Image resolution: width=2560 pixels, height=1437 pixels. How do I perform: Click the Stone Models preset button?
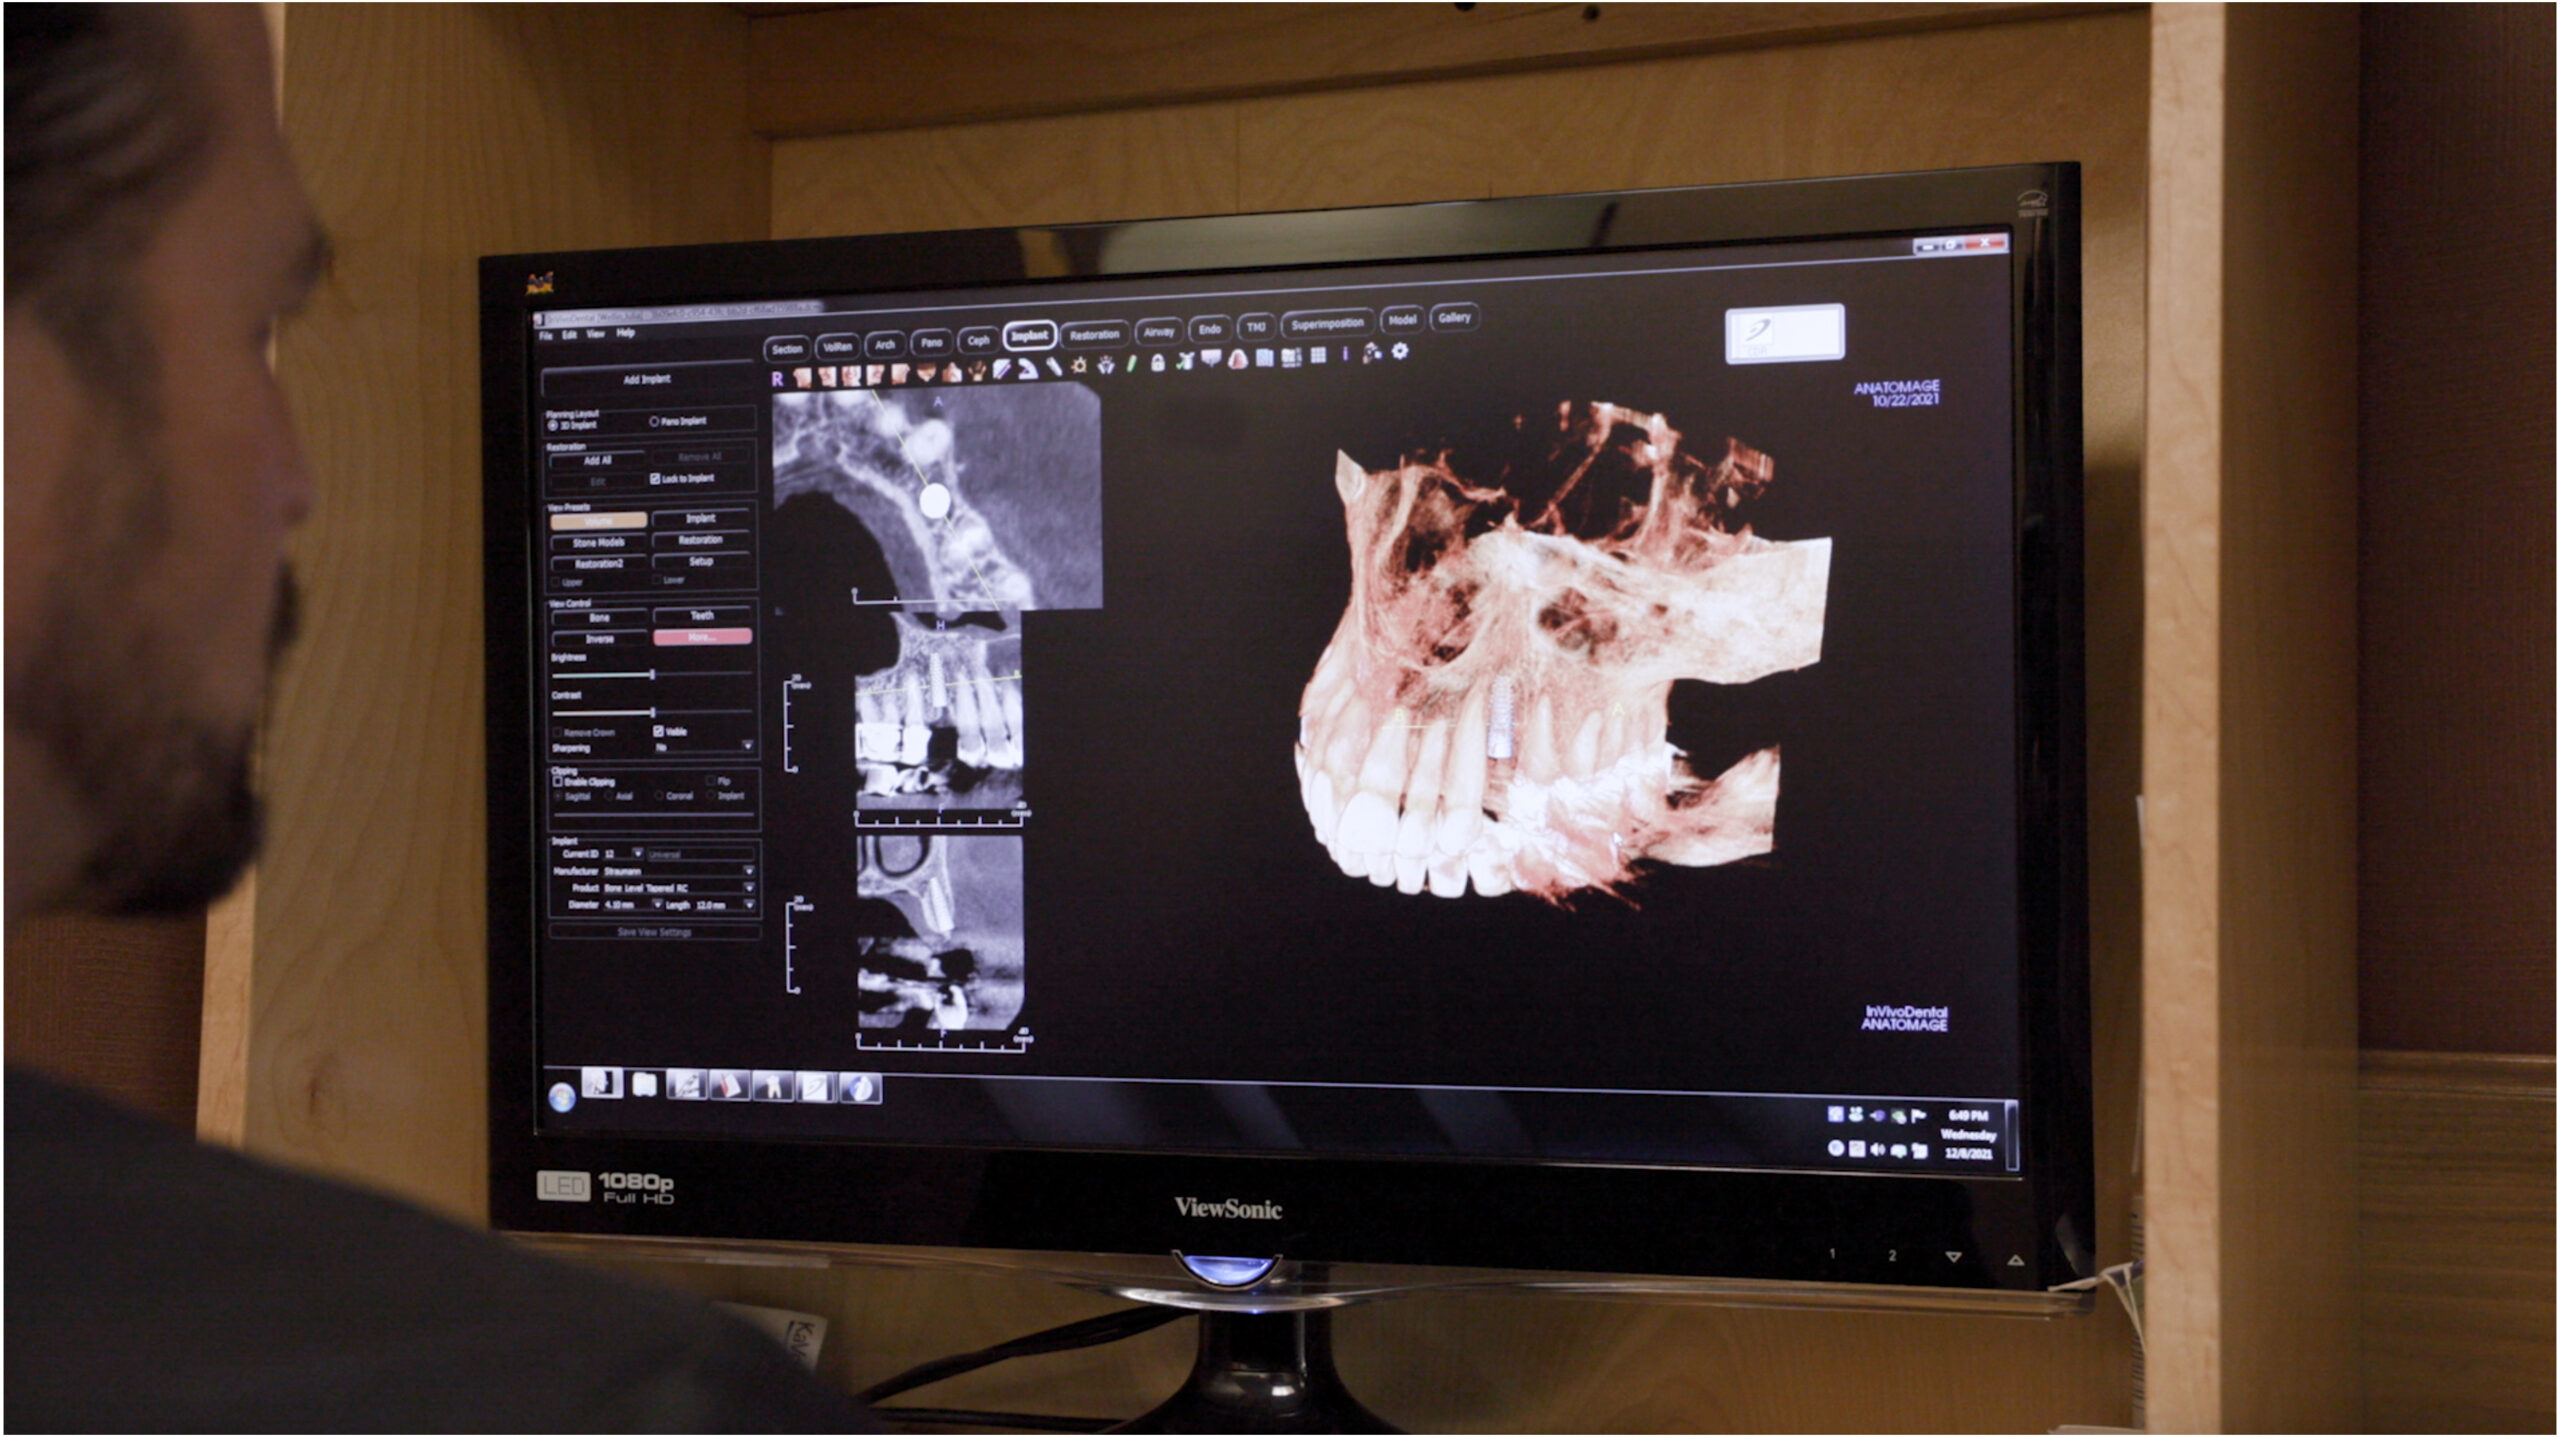pyautogui.click(x=598, y=542)
